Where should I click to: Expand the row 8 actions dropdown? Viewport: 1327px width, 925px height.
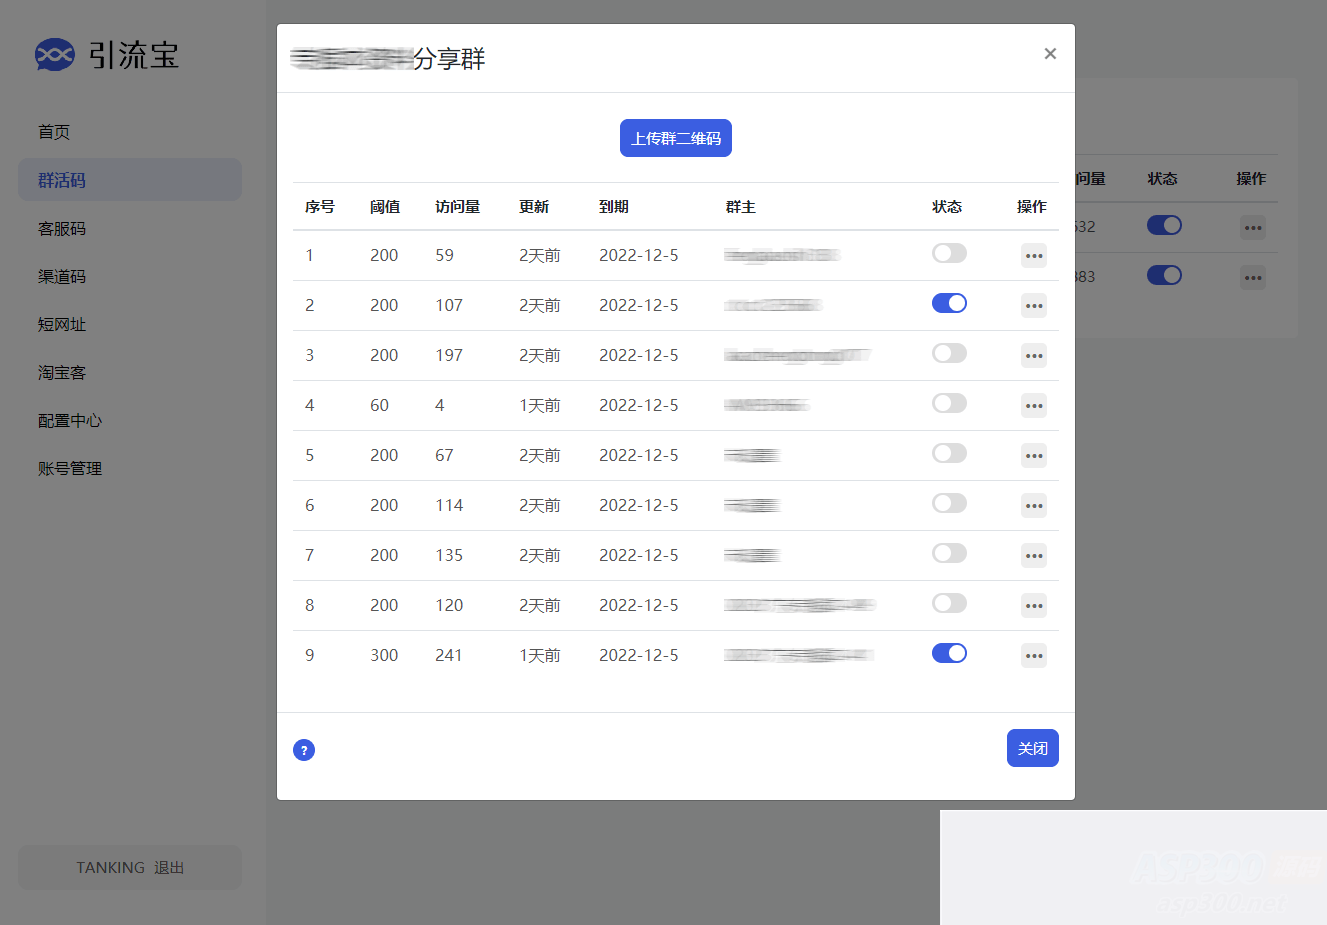1033,606
